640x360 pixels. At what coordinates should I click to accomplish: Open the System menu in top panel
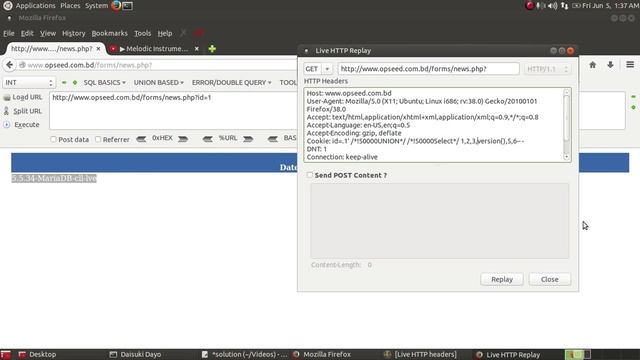pyautogui.click(x=96, y=6)
